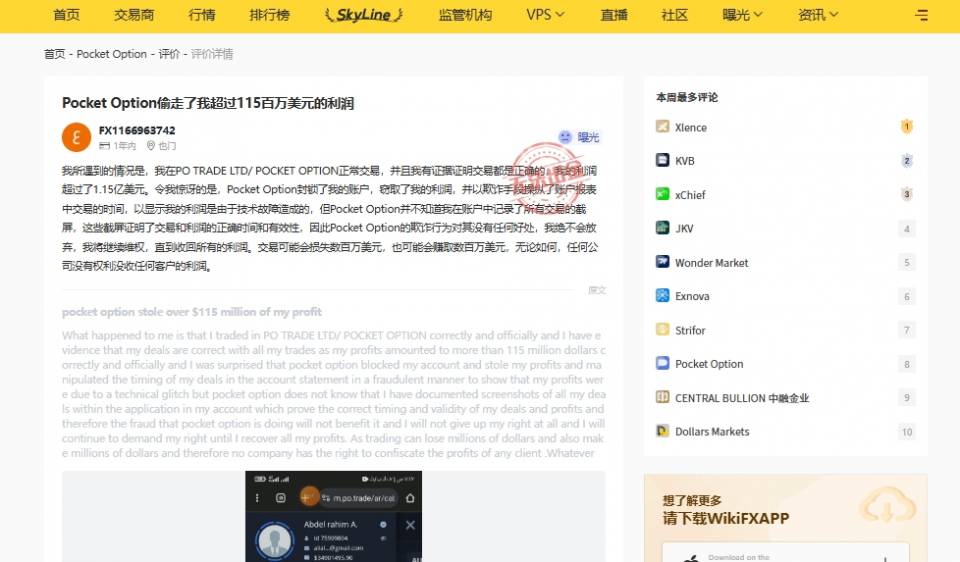Click the Exnova broker logo icon
This screenshot has width=960, height=562.
pos(662,295)
